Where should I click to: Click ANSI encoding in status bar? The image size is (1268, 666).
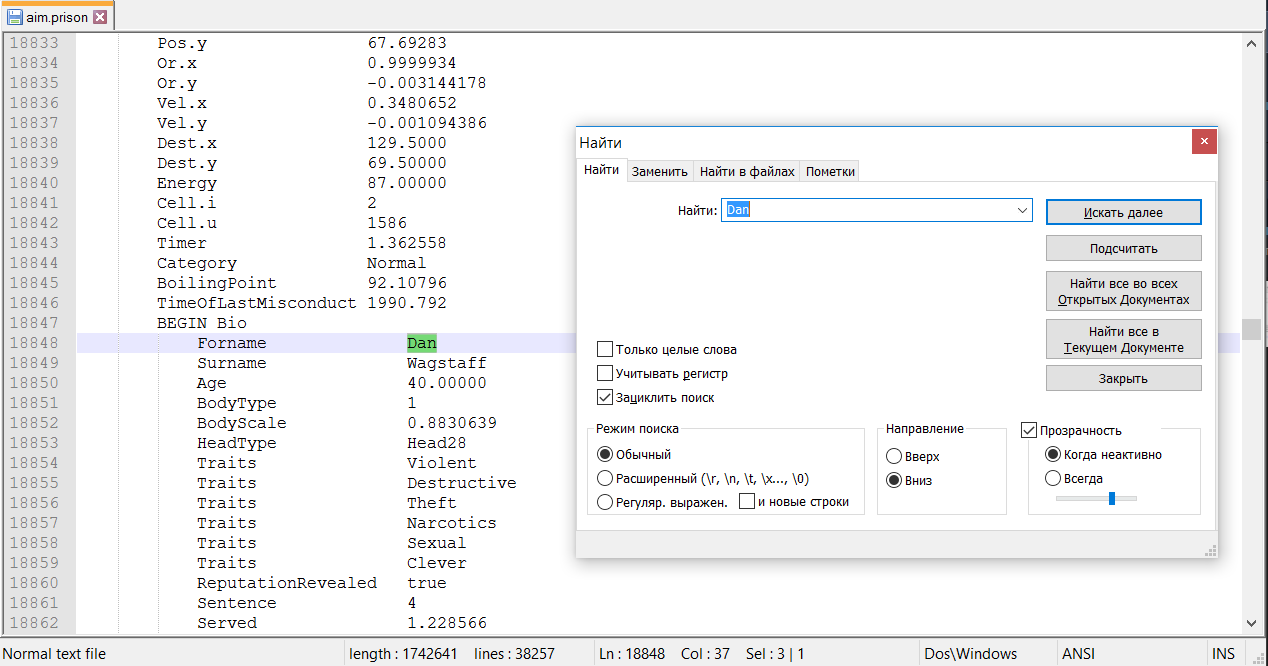click(1081, 654)
